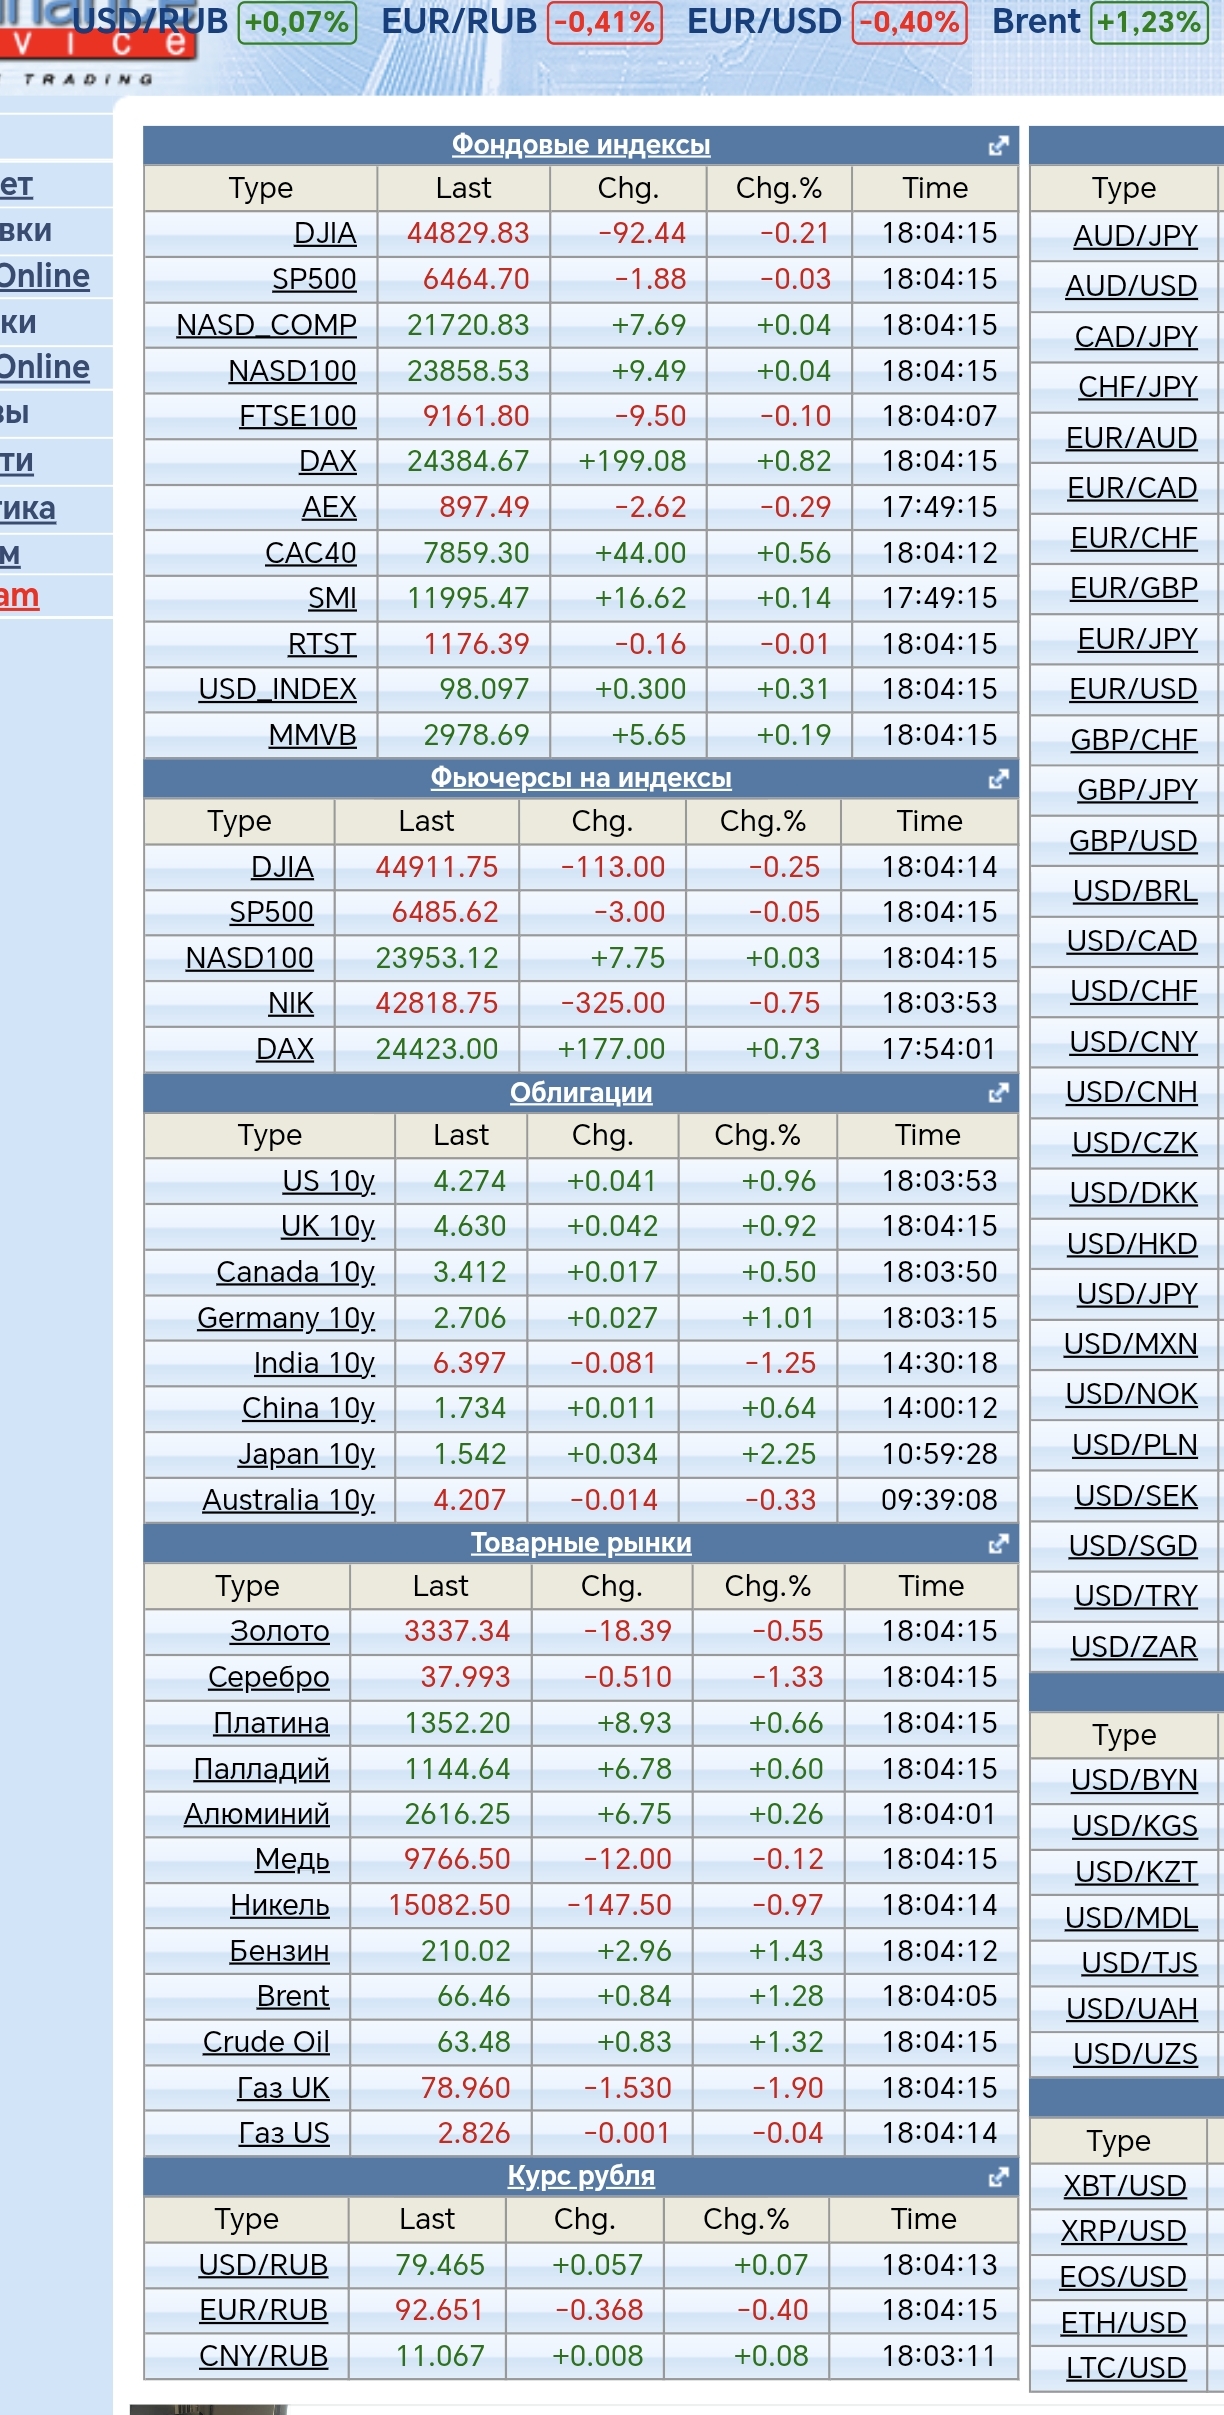Open the Товарные рынки section title link
1224x2415 pixels.
coord(581,1543)
